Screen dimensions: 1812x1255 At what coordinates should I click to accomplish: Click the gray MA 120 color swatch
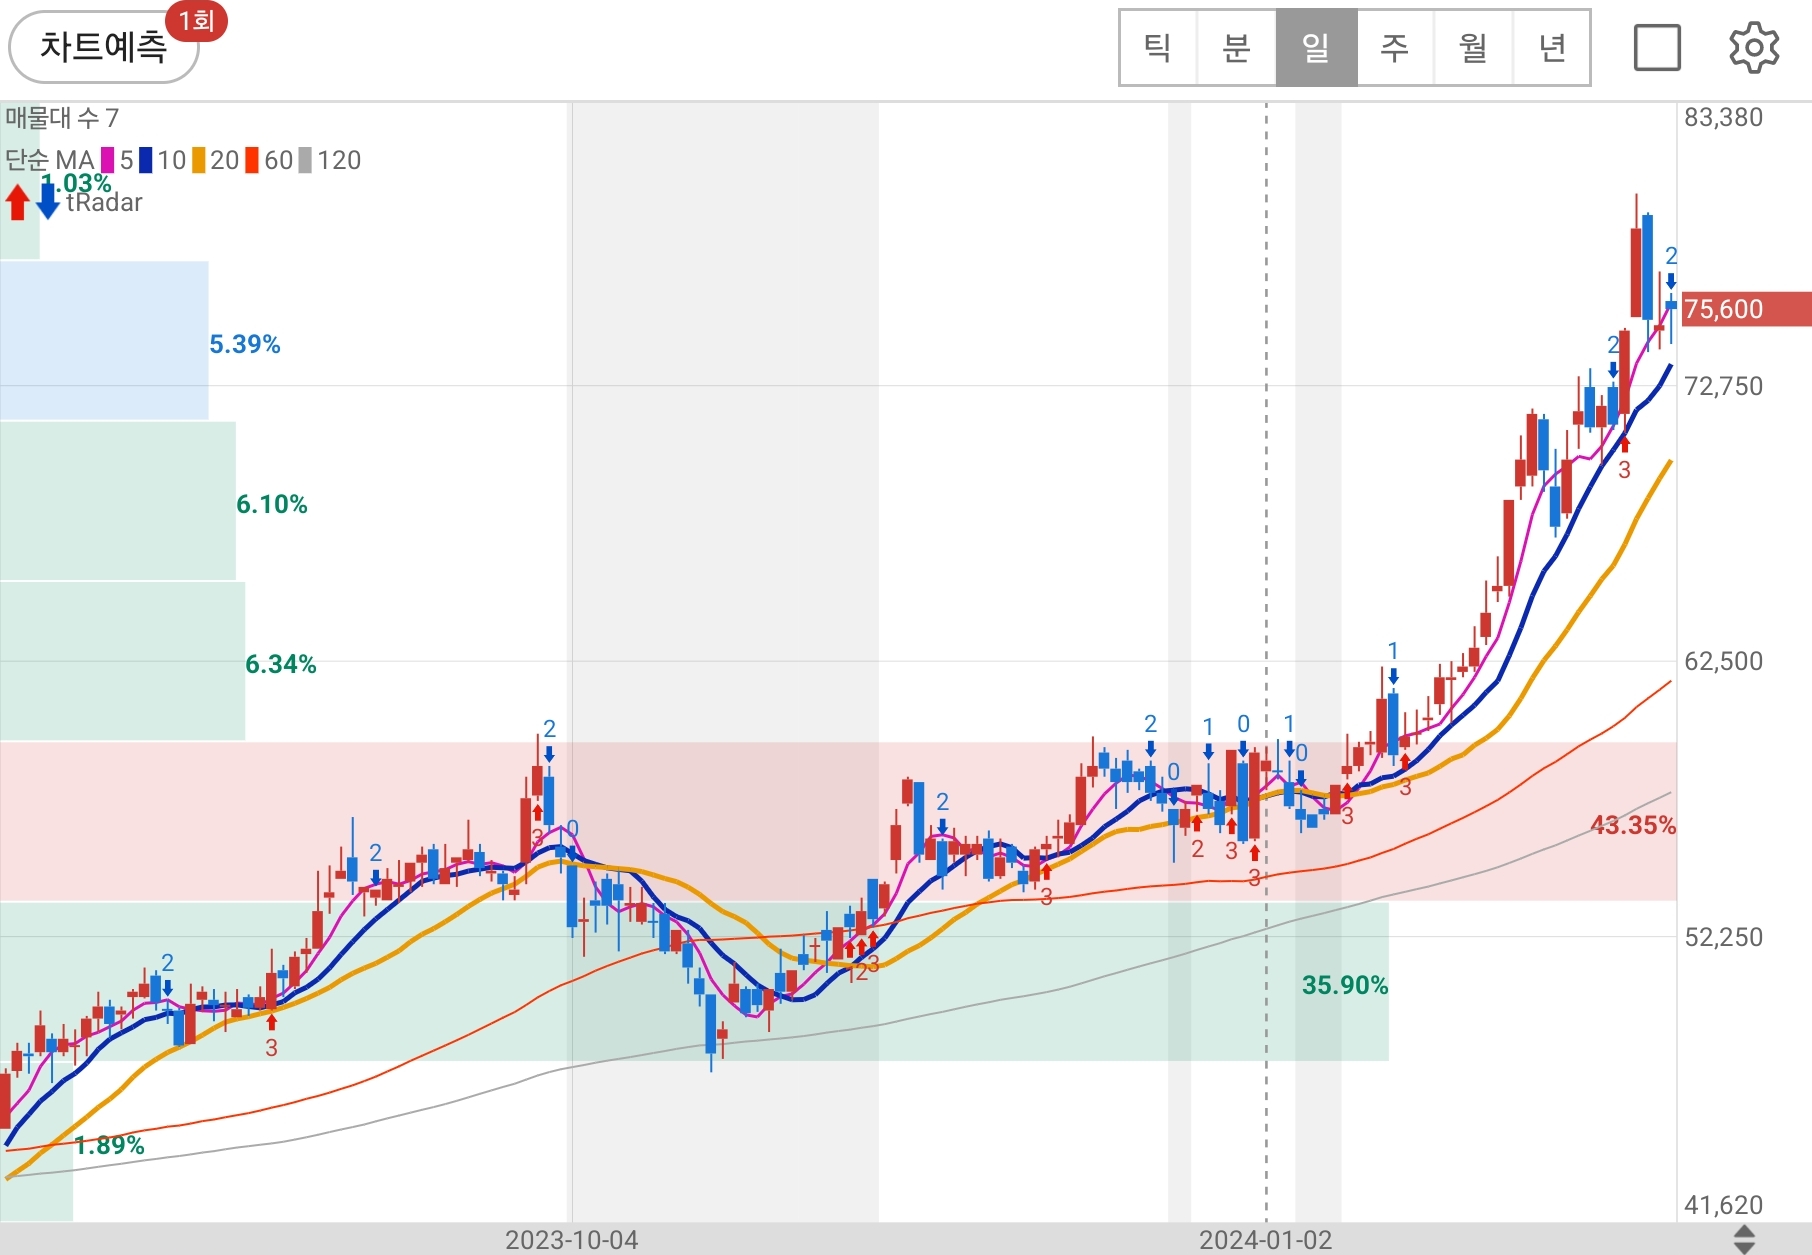tap(305, 160)
